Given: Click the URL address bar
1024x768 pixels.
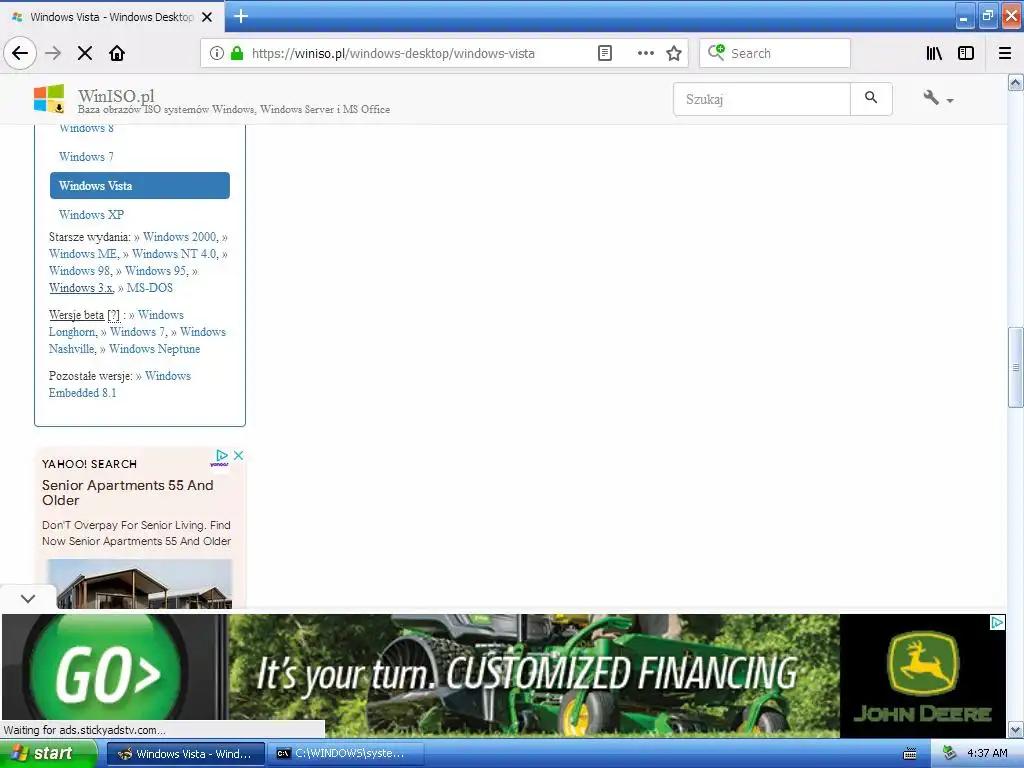Looking at the screenshot, I should [x=418, y=53].
